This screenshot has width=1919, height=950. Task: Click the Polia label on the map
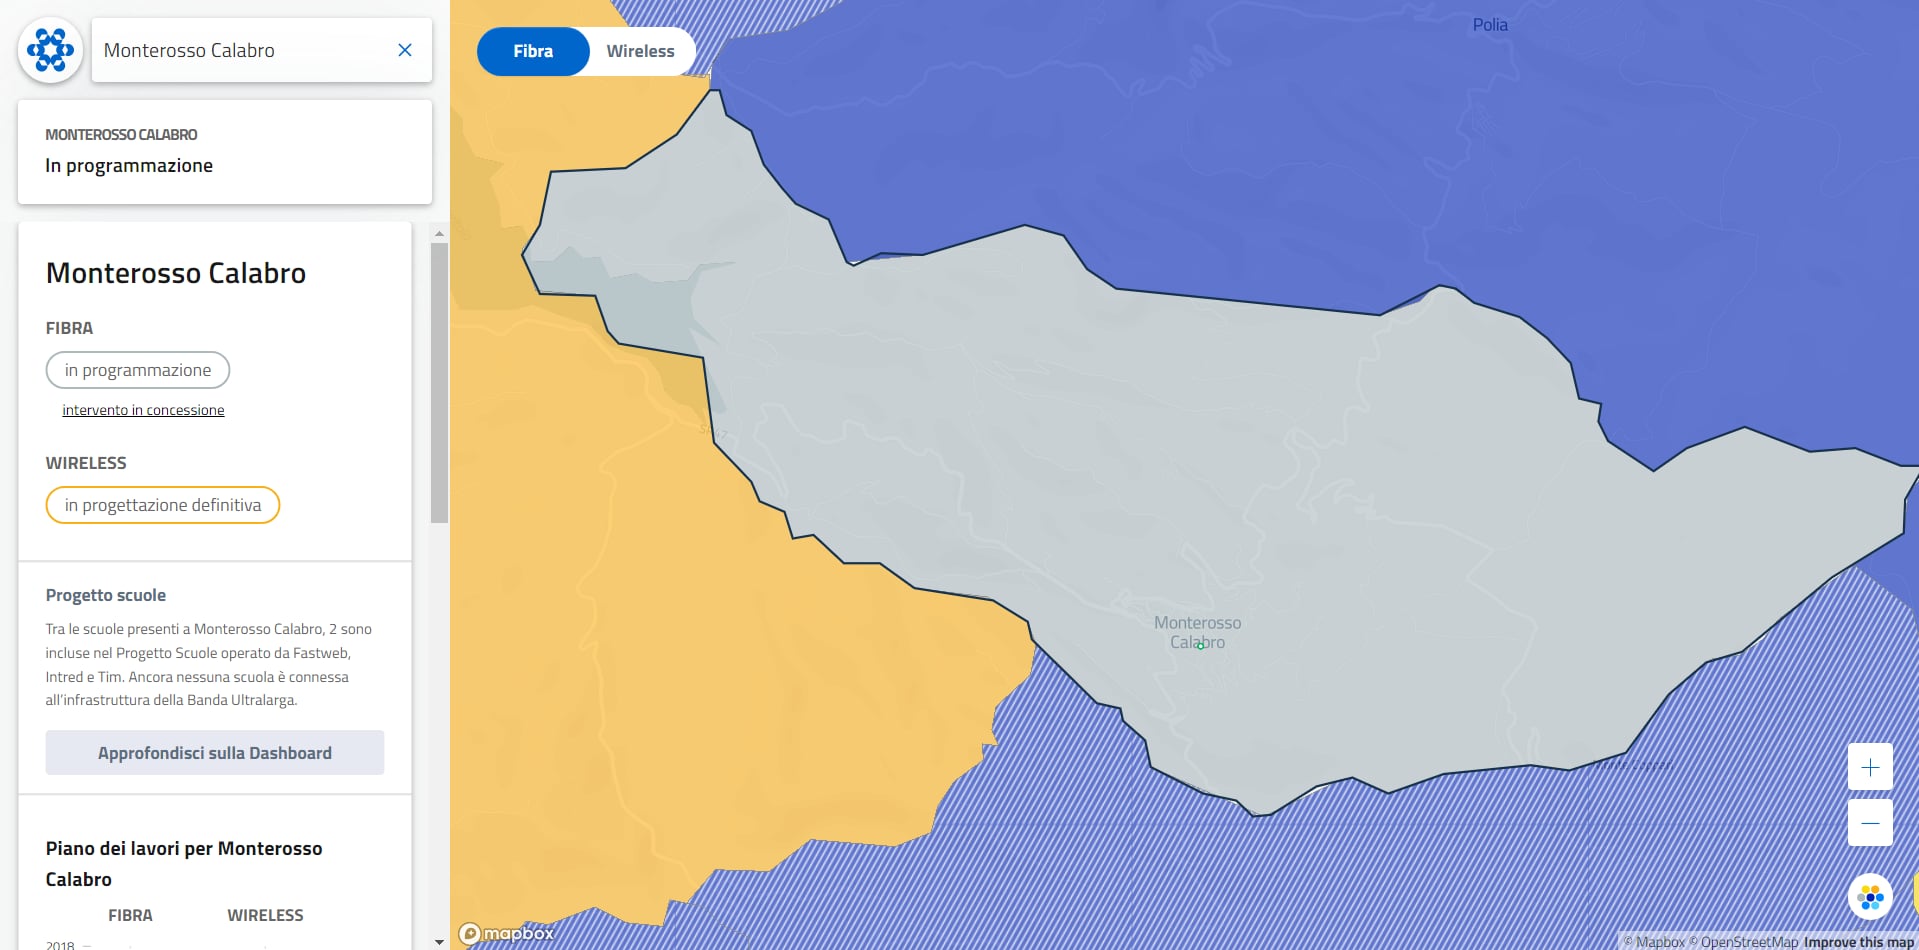click(x=1490, y=25)
